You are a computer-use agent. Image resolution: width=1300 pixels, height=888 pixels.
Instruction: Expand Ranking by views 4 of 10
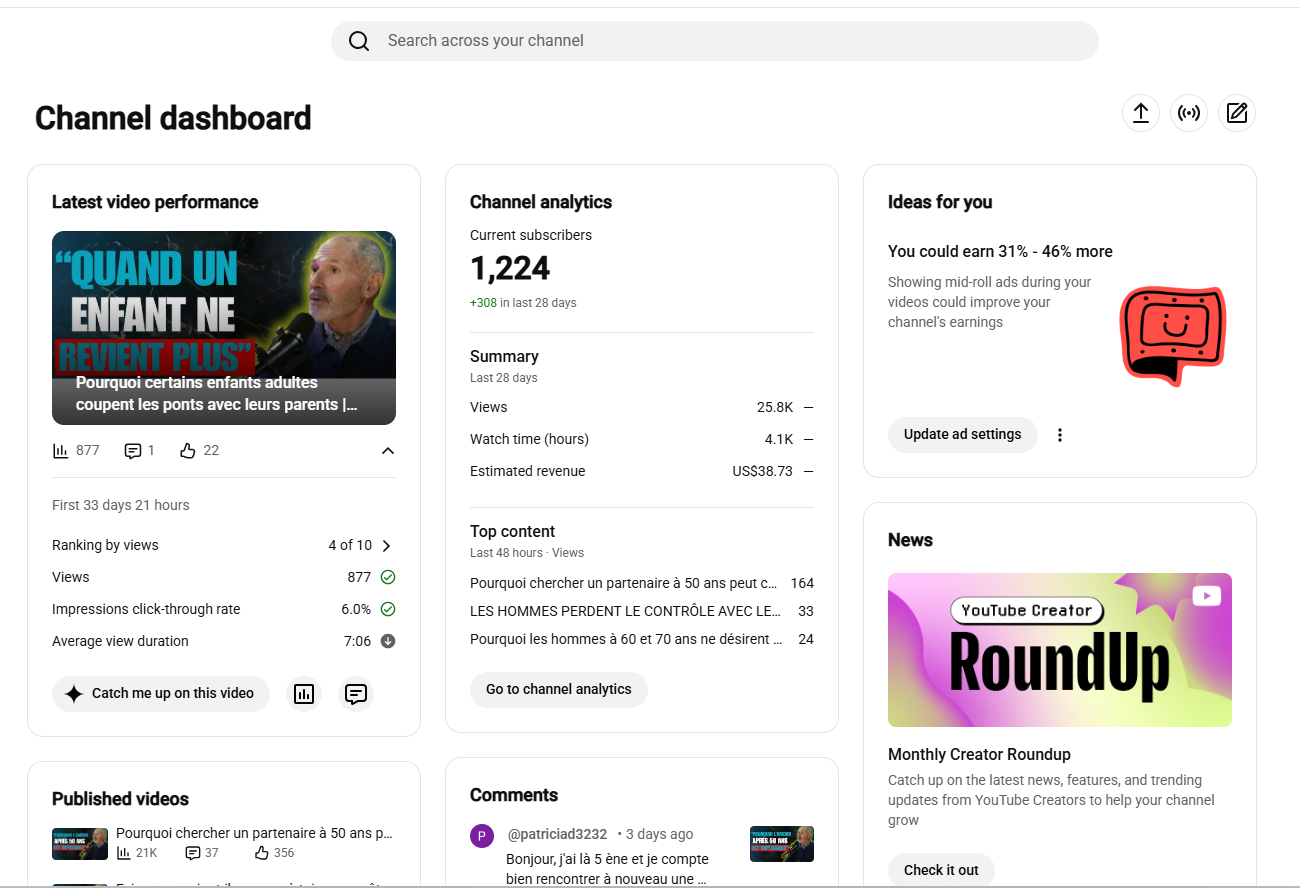(387, 545)
